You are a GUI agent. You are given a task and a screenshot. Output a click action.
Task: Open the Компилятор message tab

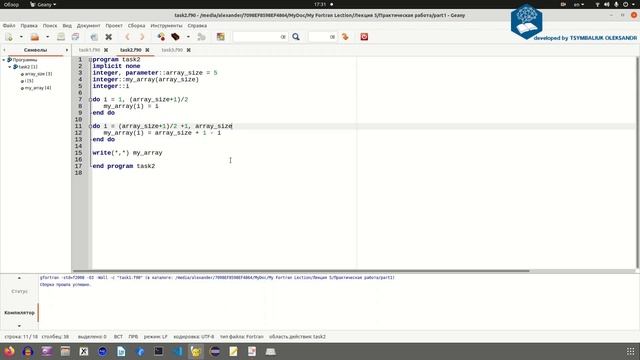(x=19, y=313)
